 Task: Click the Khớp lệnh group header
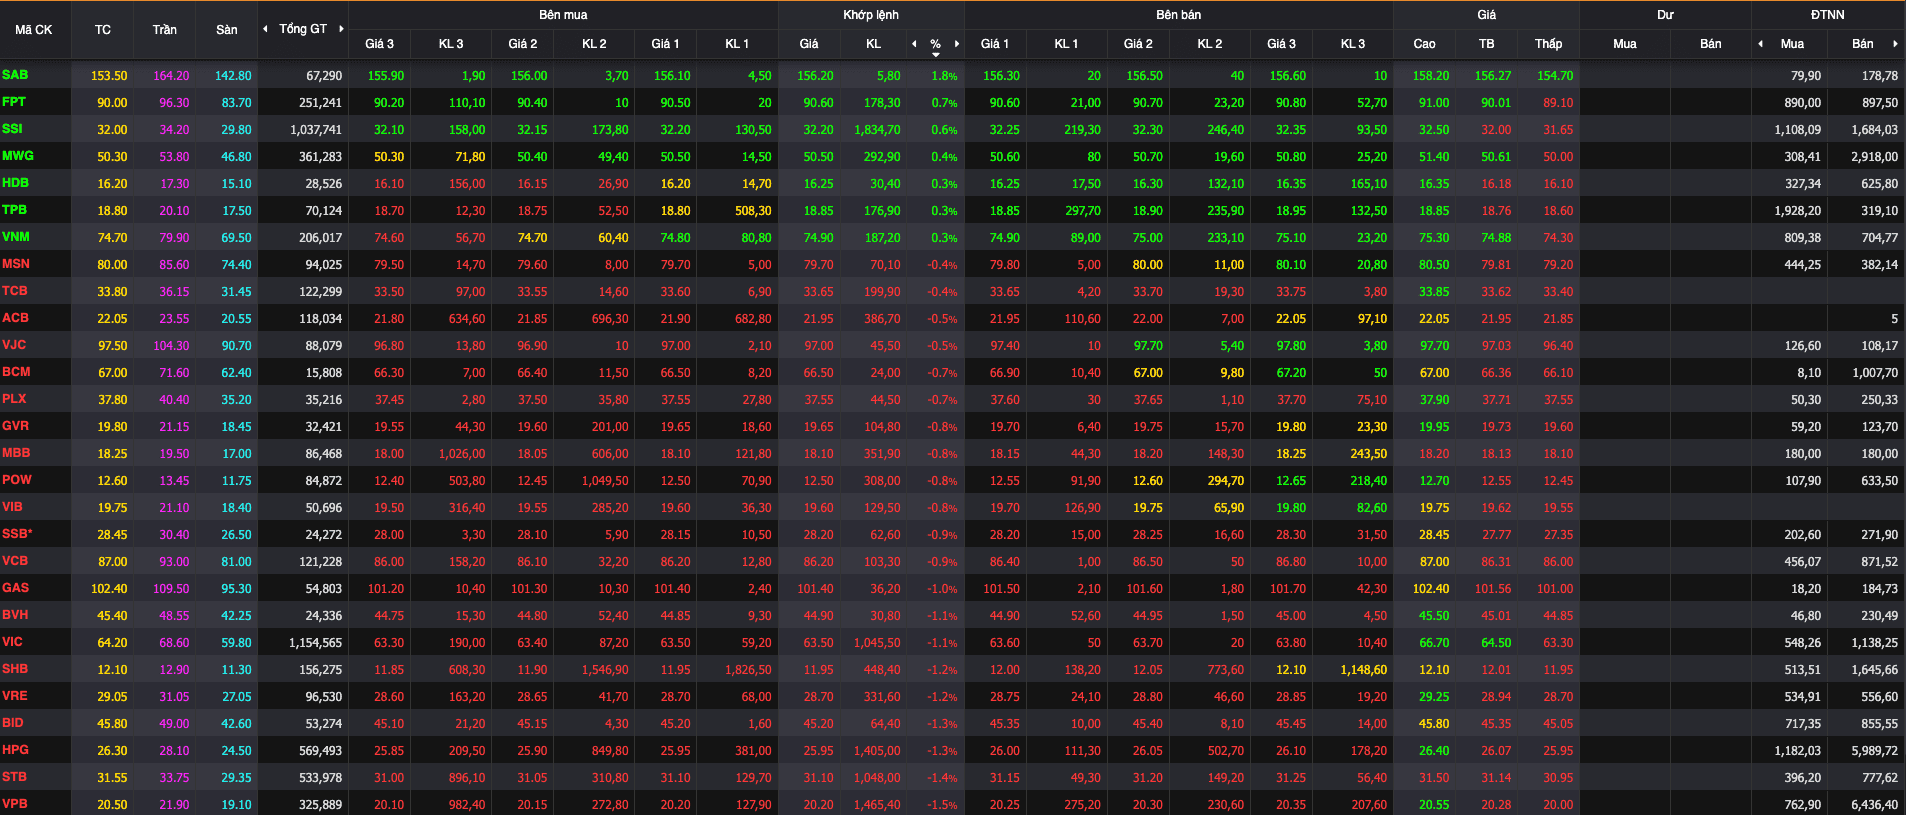(x=871, y=15)
